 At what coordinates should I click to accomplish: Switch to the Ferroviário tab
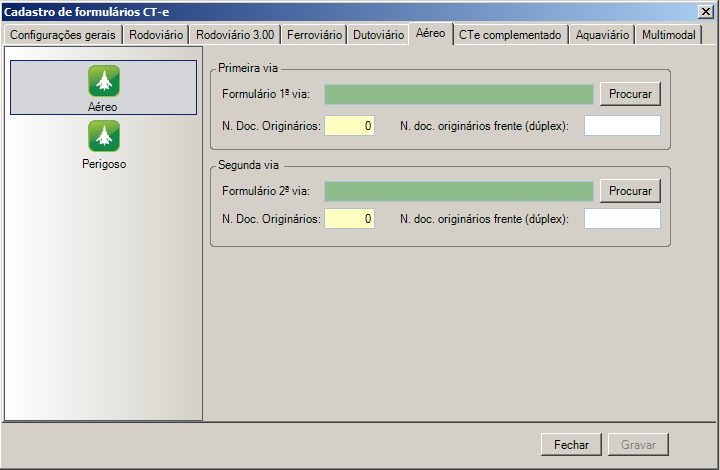314,35
